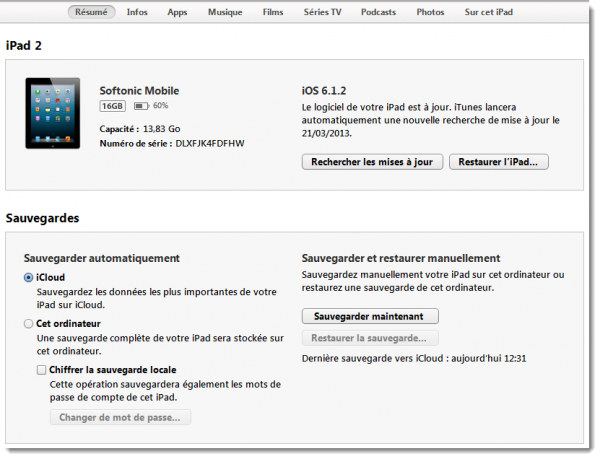Switch to the Résumé tab
Image resolution: width=600 pixels, height=459 pixels.
(x=92, y=12)
